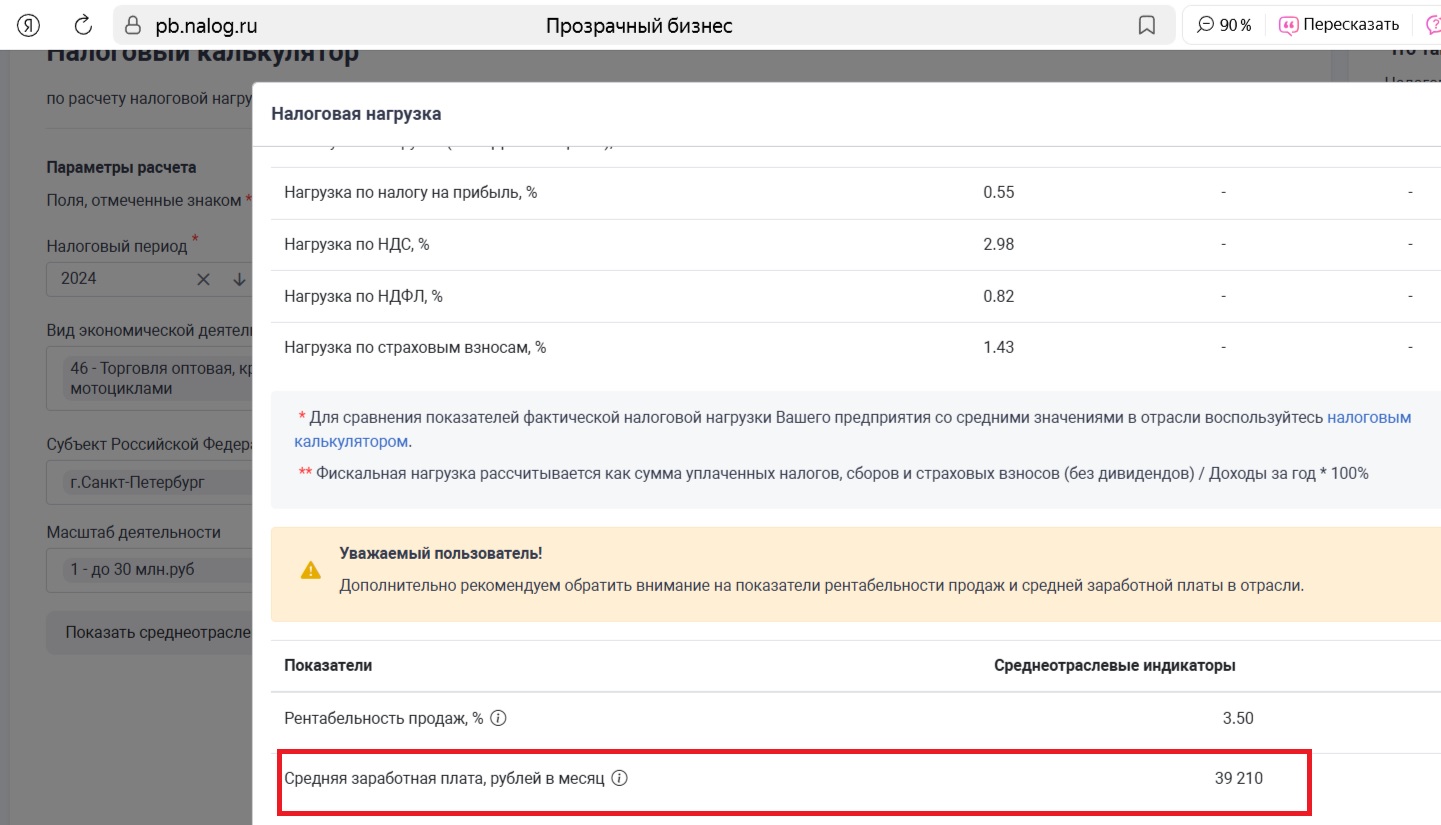The image size is (1441, 825).
Task: Click info icon next to Рентабельность продаж
Action: tap(498, 718)
